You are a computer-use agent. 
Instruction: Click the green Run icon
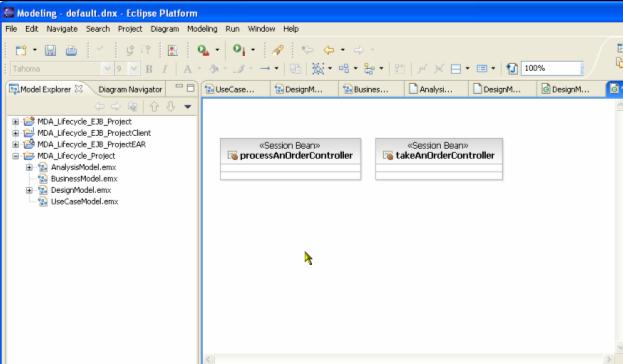pos(239,50)
